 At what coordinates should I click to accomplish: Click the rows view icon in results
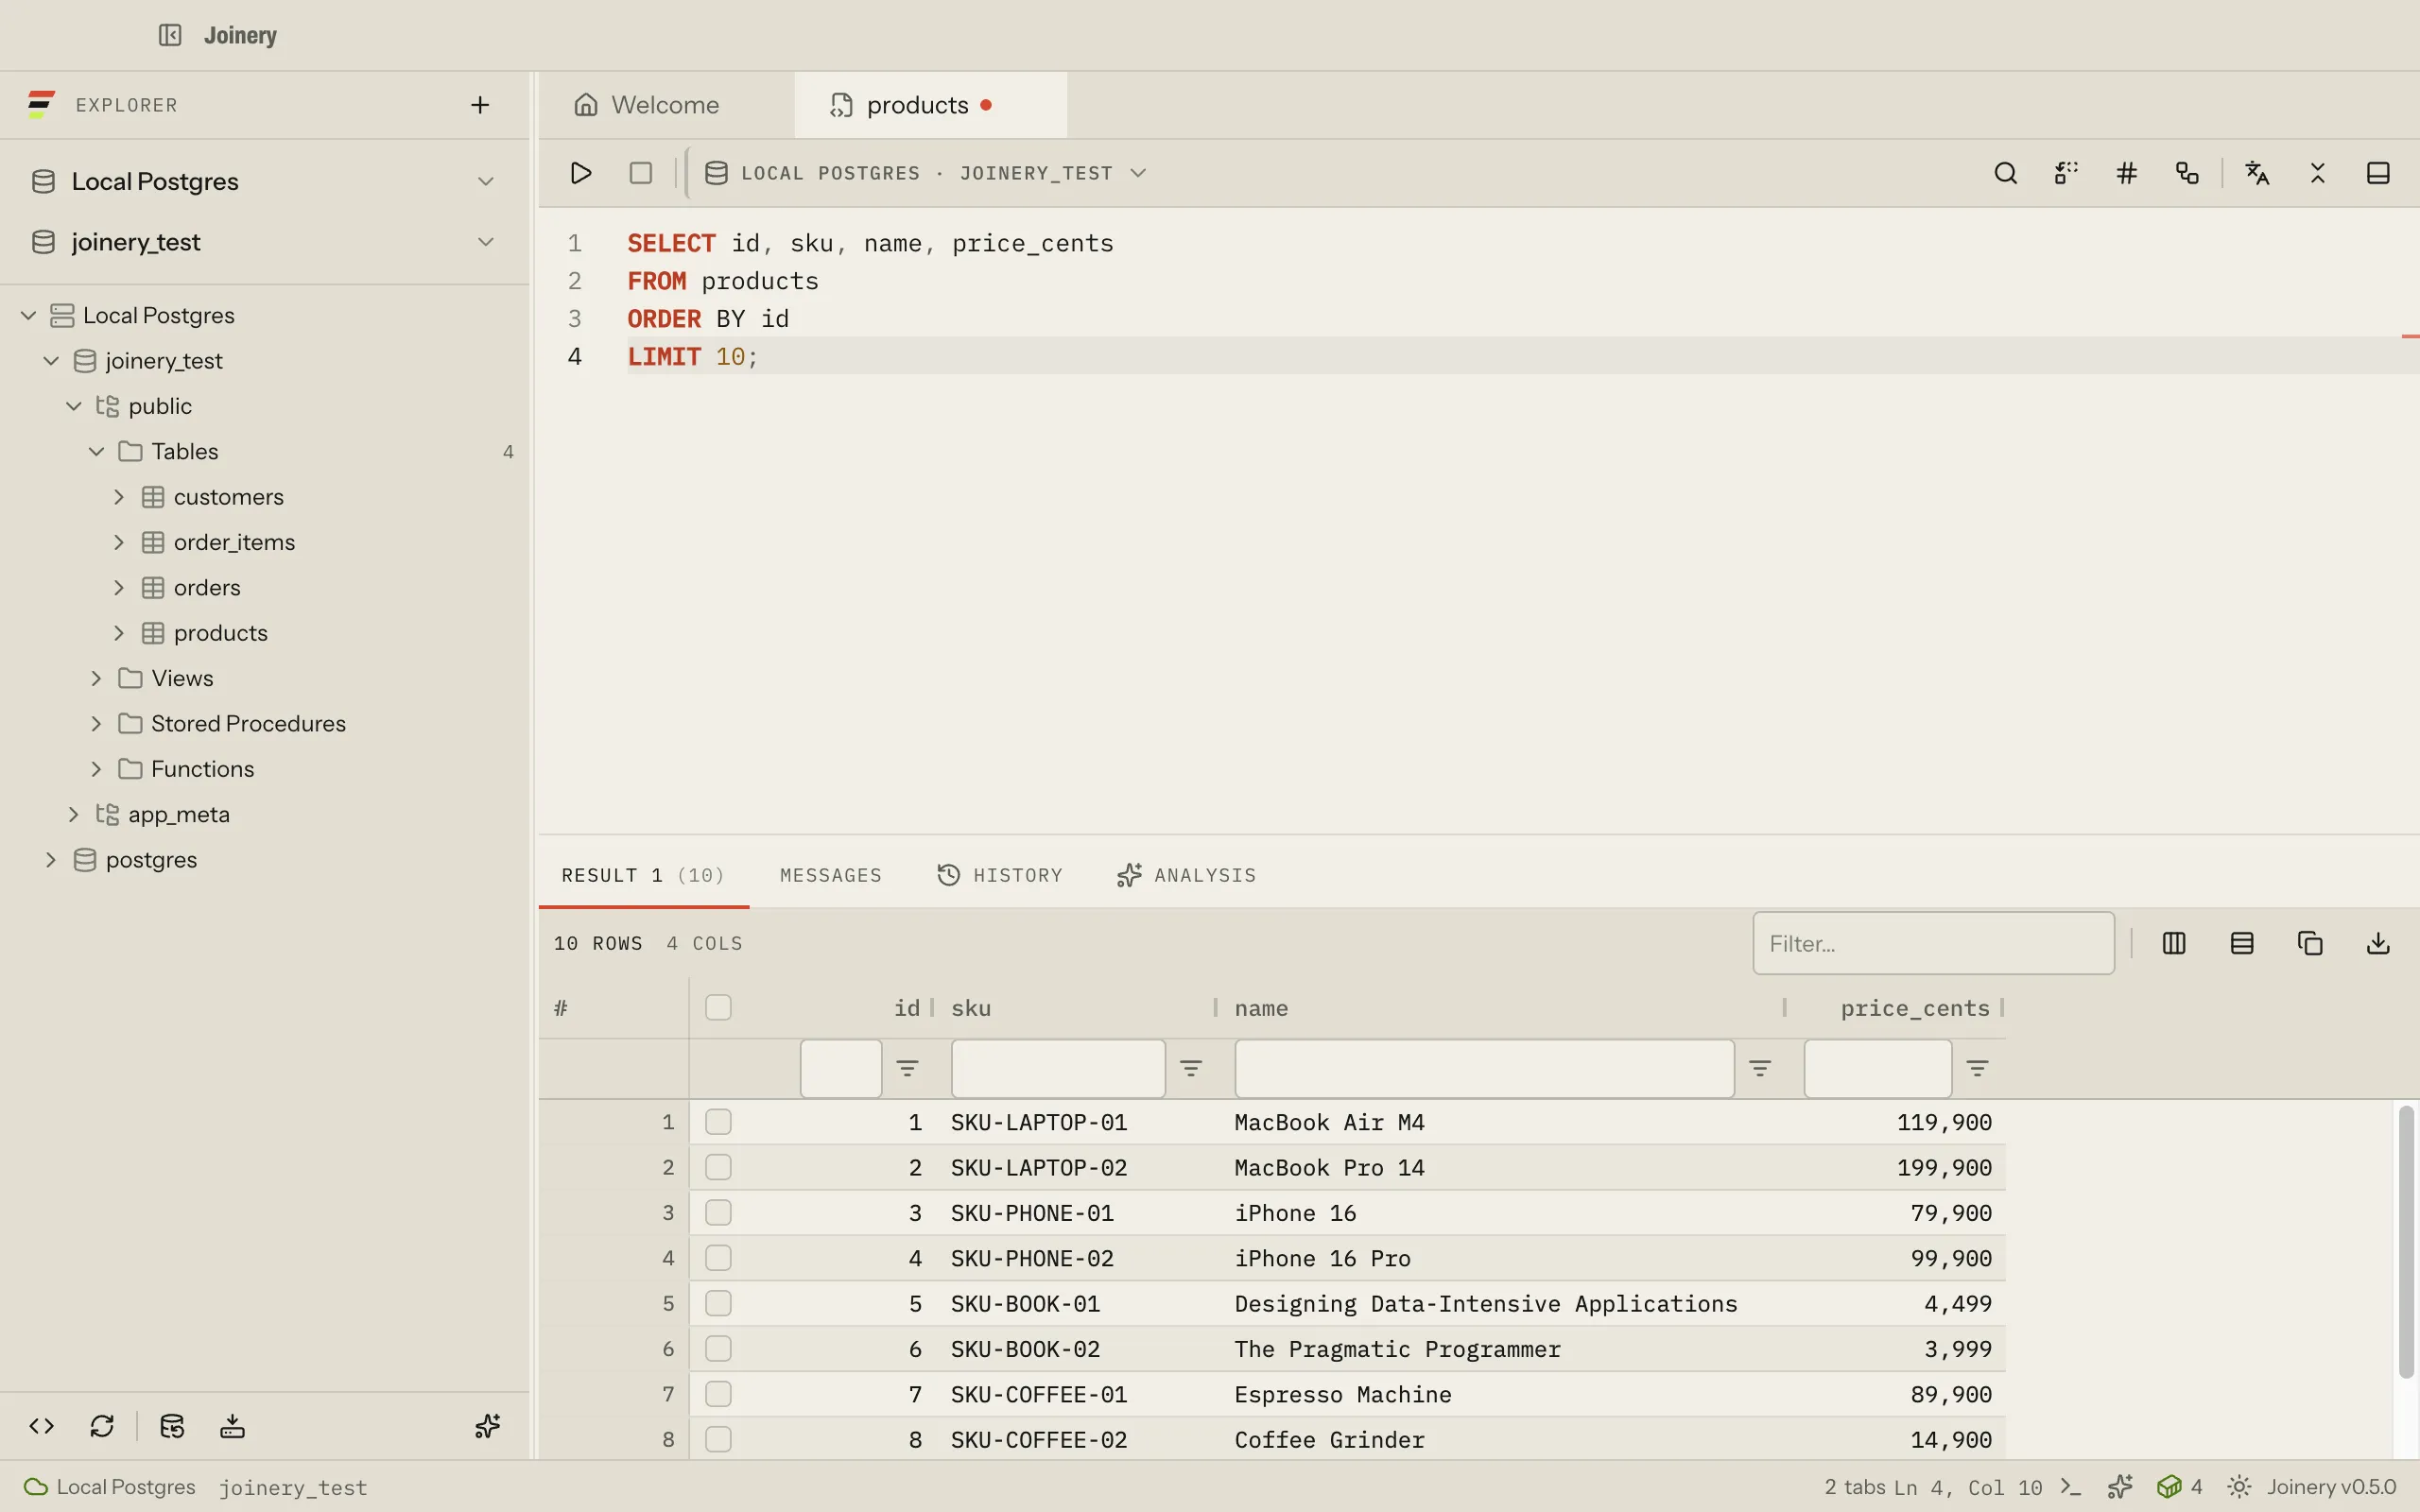tap(2242, 943)
